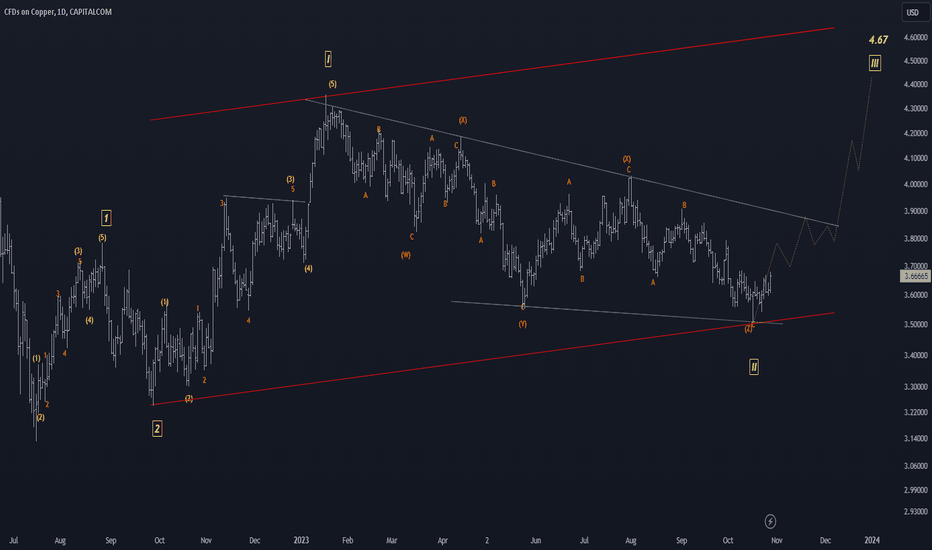932x550 pixels.
Task: Click the Feb label on time axis
Action: [x=348, y=540]
